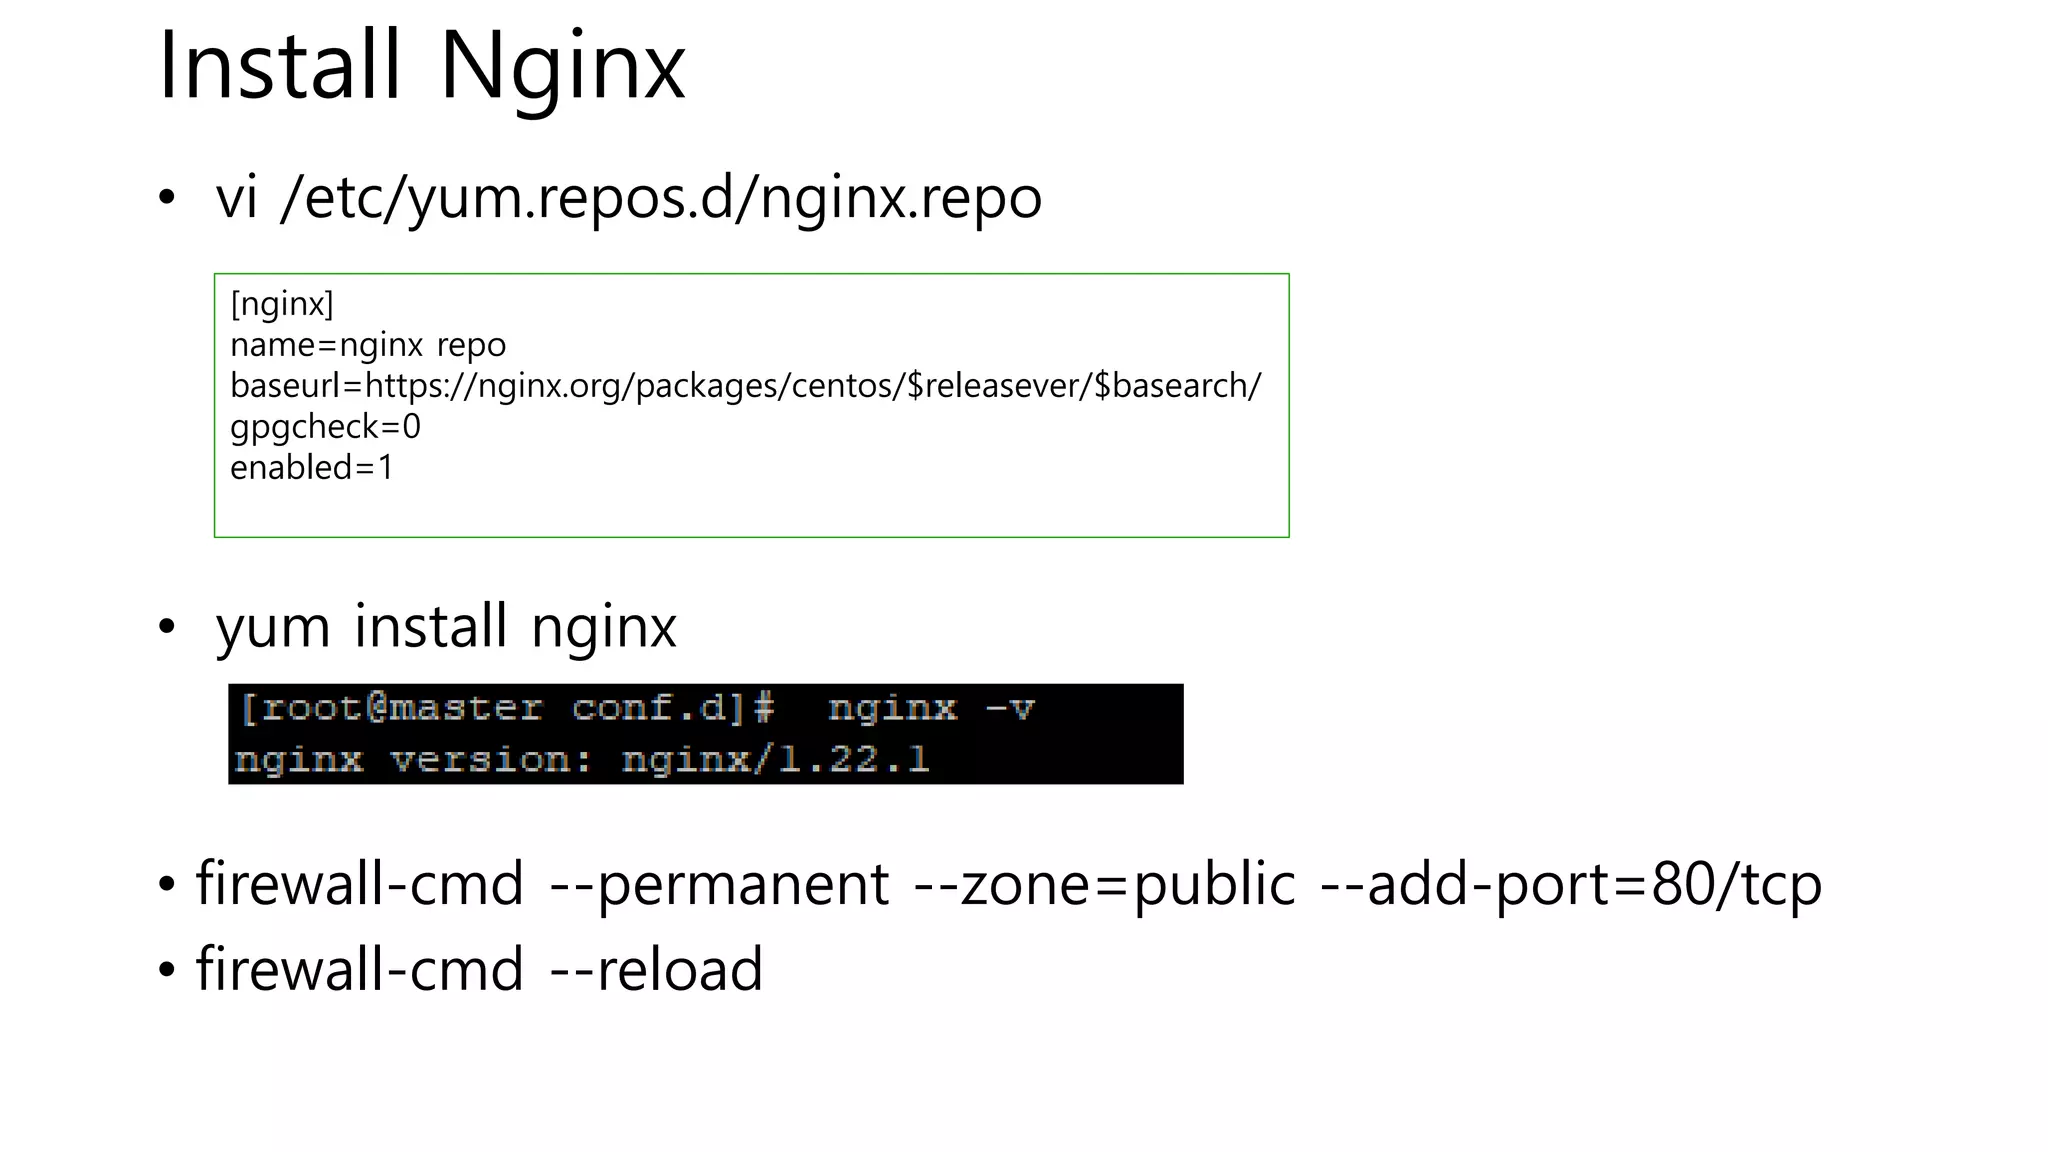Viewport: 2048px width, 1152px height.
Task: Click the vi /etc/yum.repos.d/nginx.repo line
Action: (628, 198)
